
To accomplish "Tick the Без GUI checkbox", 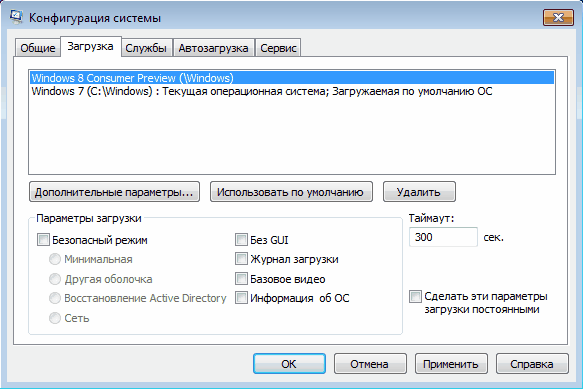I will click(x=241, y=240).
